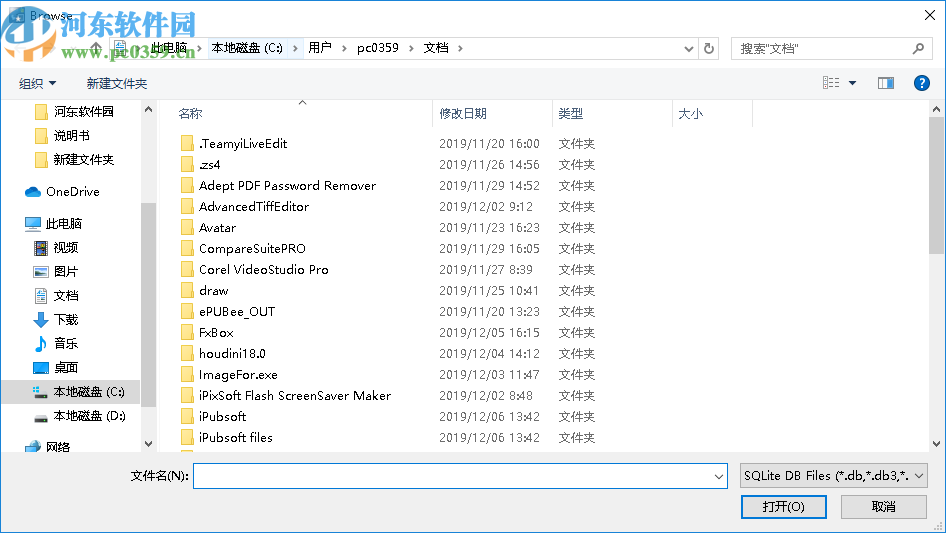Expand the address bar history dropdown
This screenshot has width=946, height=533.
tap(688, 49)
